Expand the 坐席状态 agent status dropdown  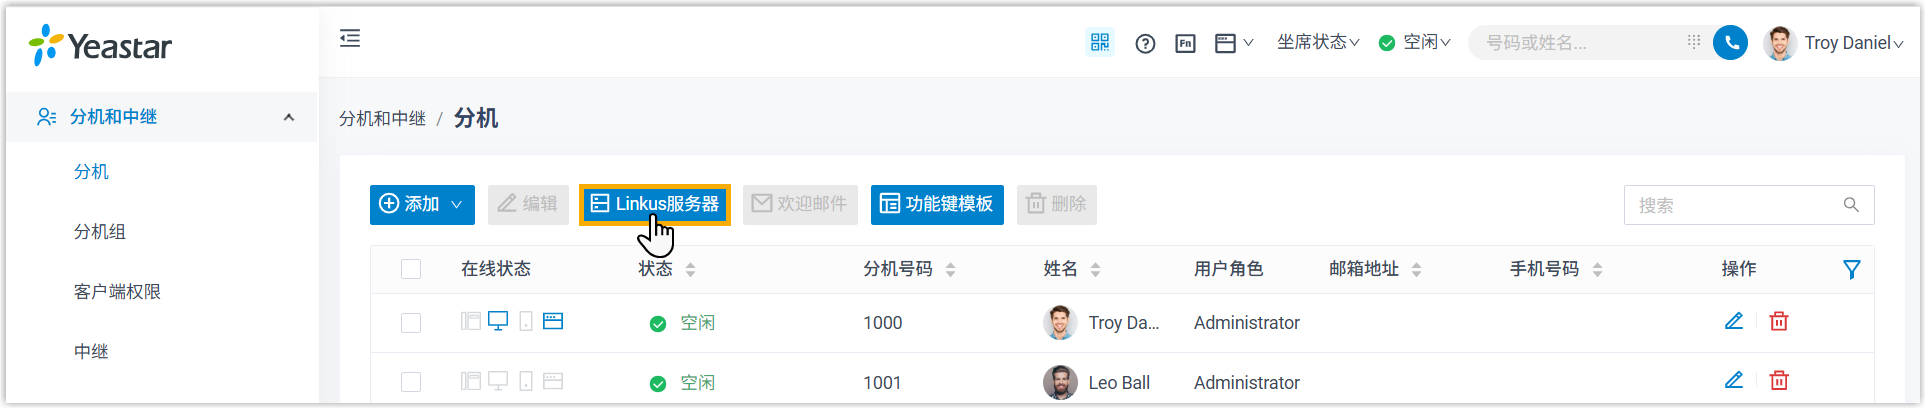click(1318, 42)
